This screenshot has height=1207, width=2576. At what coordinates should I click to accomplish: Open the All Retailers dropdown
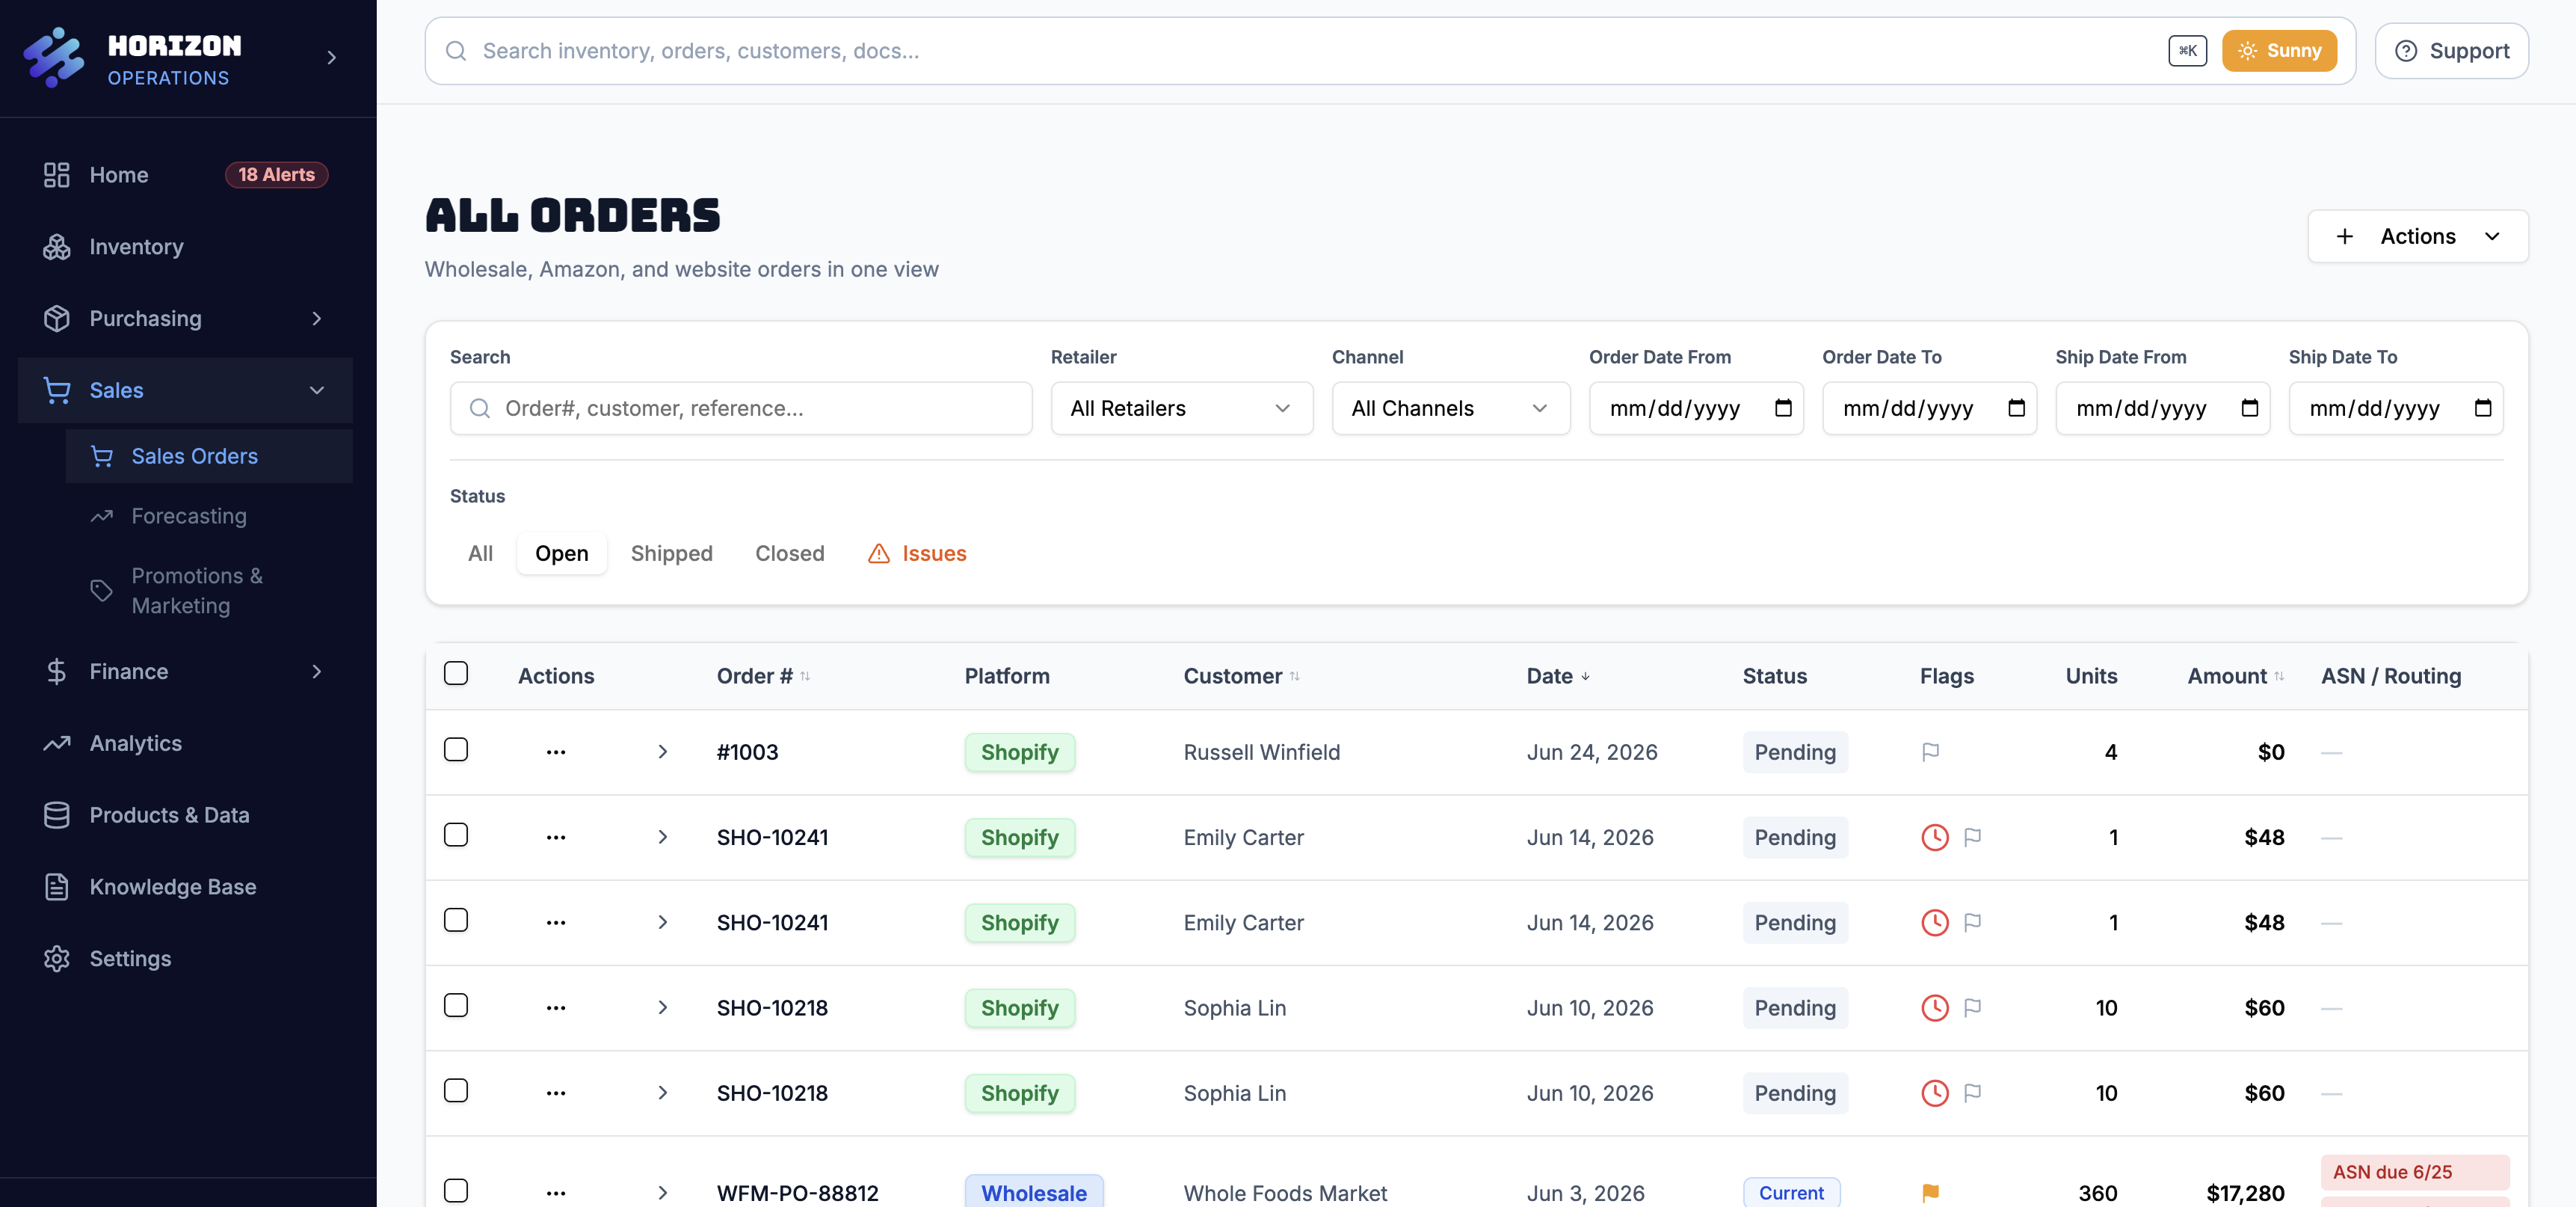pos(1181,408)
